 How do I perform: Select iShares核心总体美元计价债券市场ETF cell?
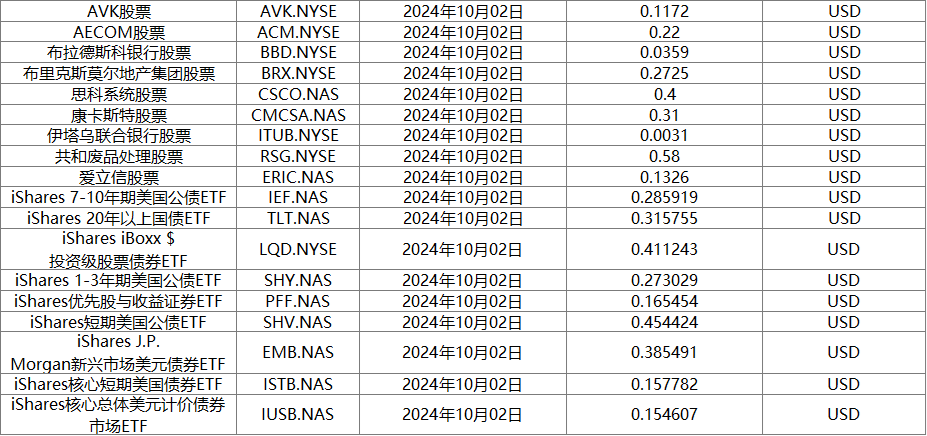coord(119,415)
